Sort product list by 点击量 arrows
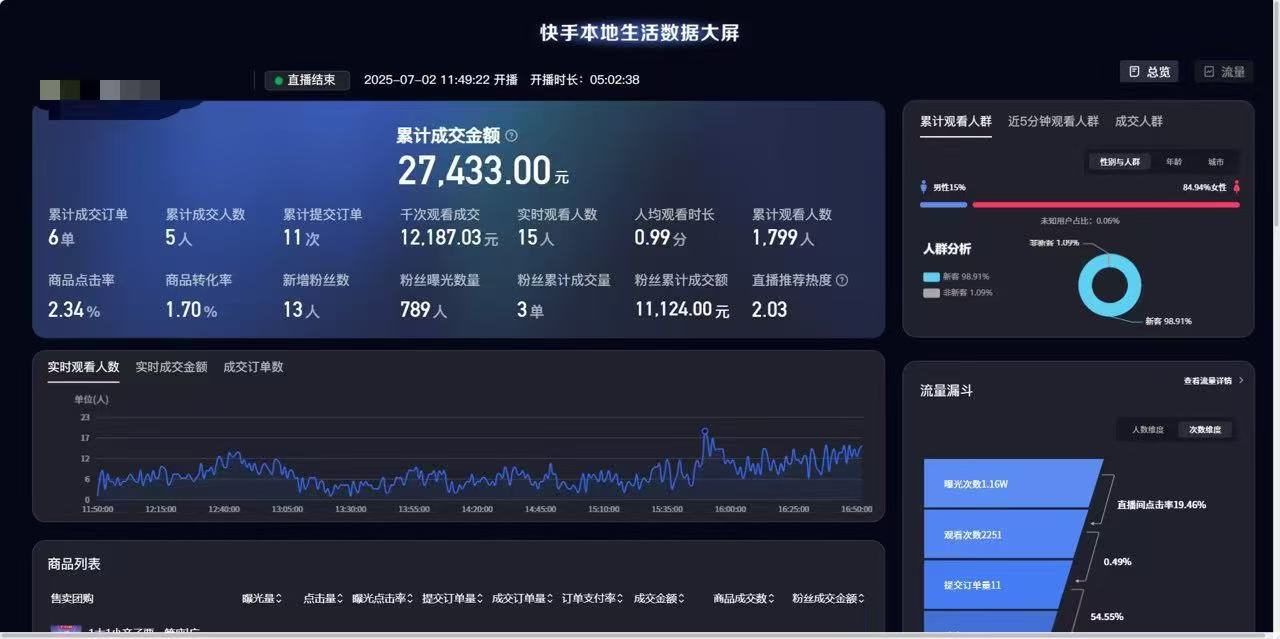Image resolution: width=1280 pixels, height=639 pixels. coord(340,599)
